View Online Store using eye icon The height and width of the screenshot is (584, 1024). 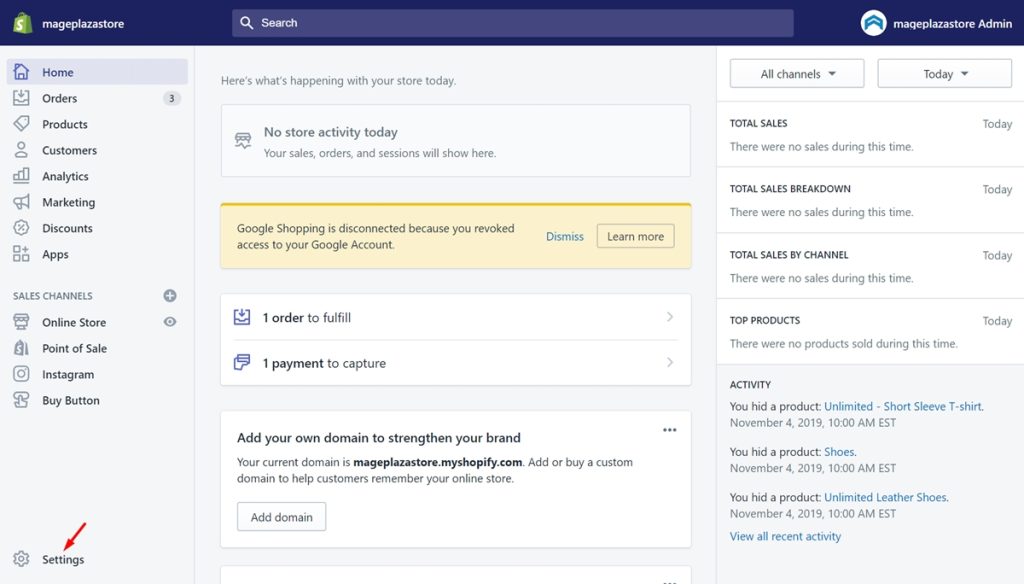click(x=170, y=322)
